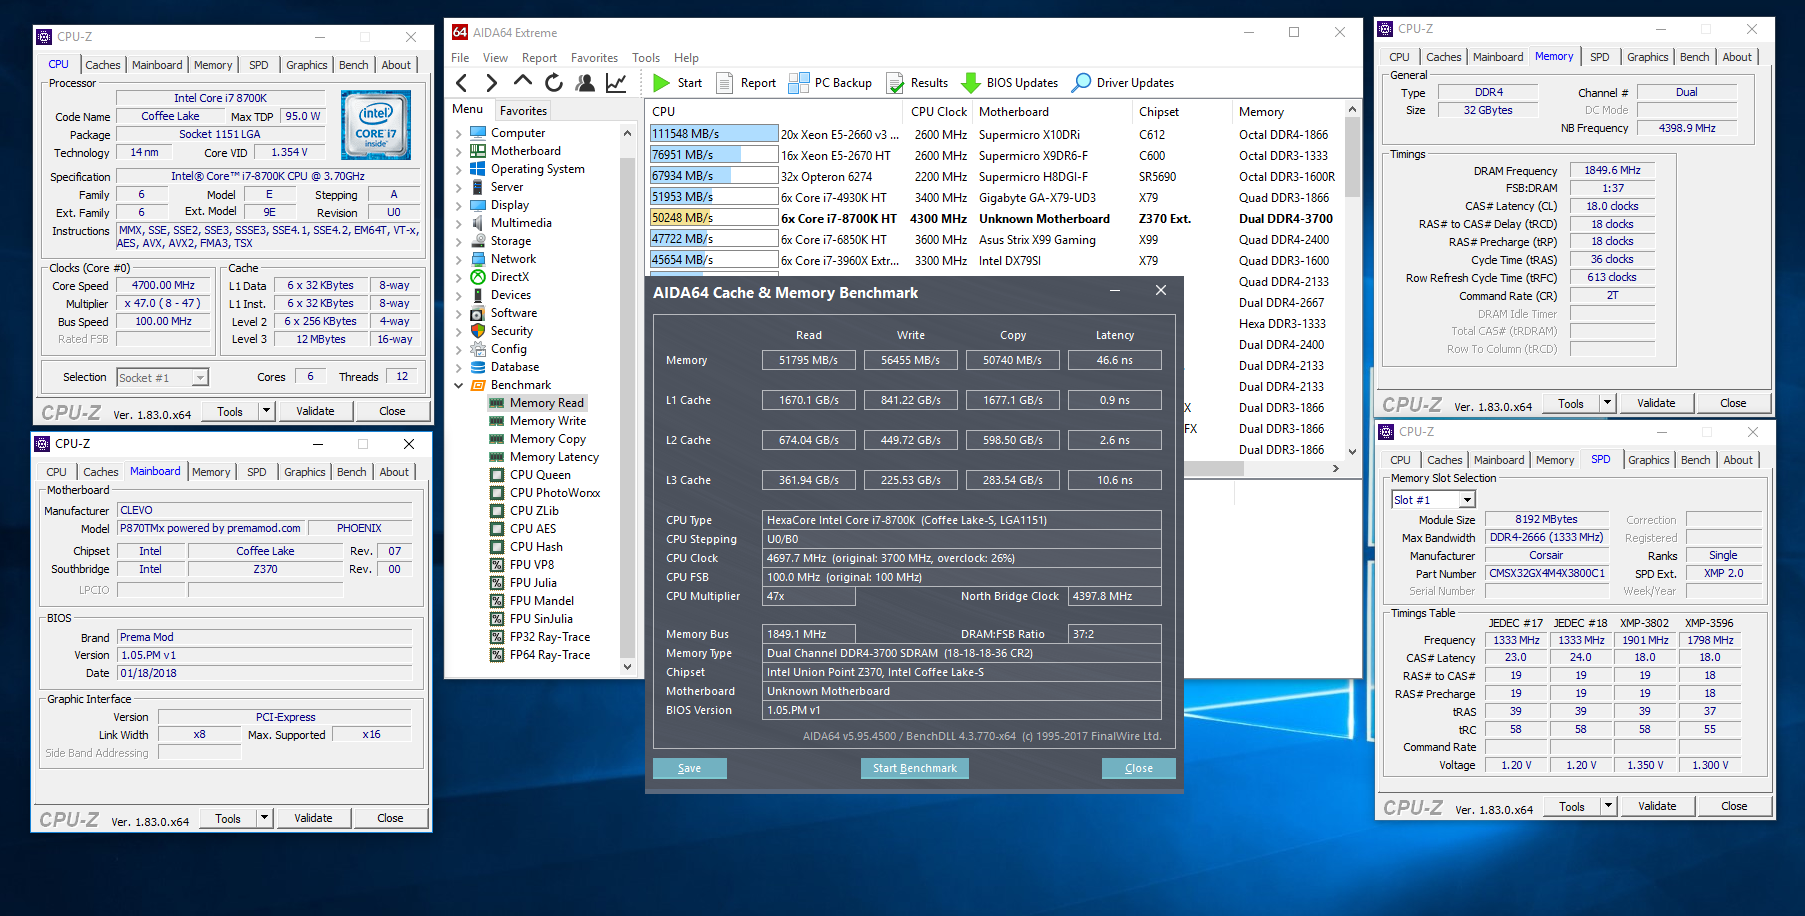Open the Slot #1 memory slot dropdown
This screenshot has height=916, width=1805.
pyautogui.click(x=1467, y=500)
